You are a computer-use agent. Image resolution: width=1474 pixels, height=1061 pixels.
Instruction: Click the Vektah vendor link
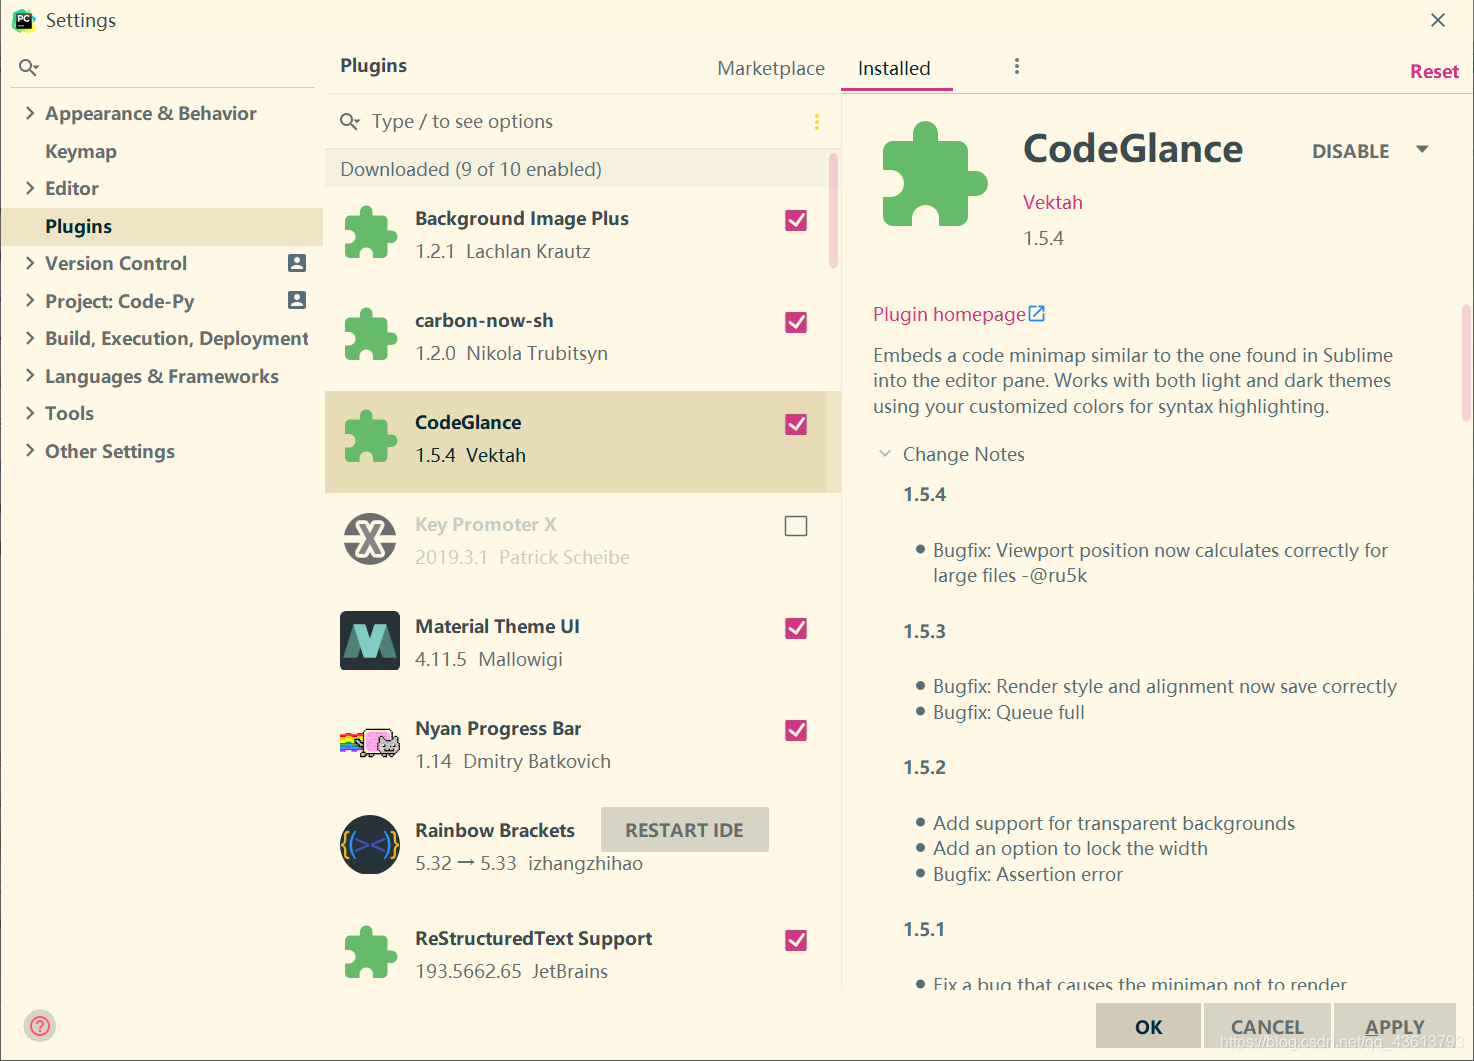pos(1052,202)
